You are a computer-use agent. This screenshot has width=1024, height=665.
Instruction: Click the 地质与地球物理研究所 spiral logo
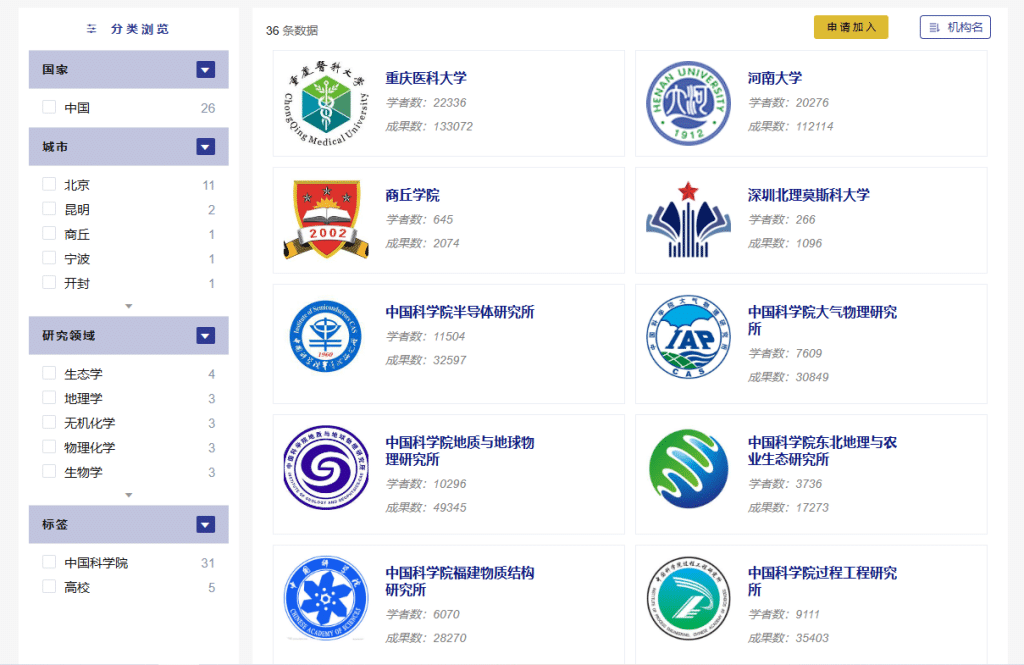pos(326,468)
